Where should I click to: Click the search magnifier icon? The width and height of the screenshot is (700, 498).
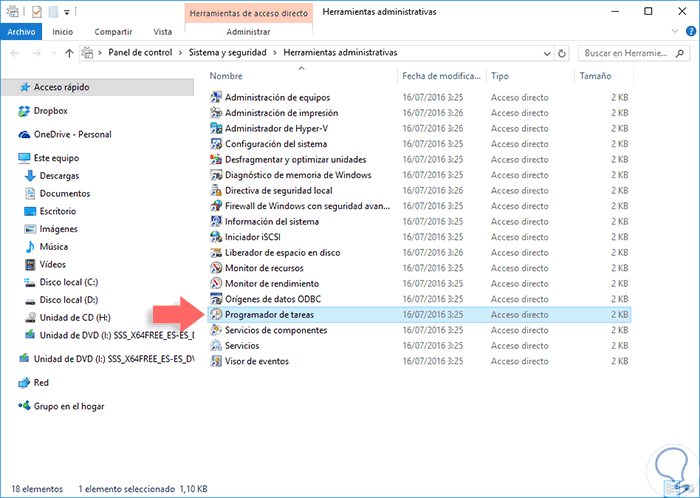click(x=679, y=54)
